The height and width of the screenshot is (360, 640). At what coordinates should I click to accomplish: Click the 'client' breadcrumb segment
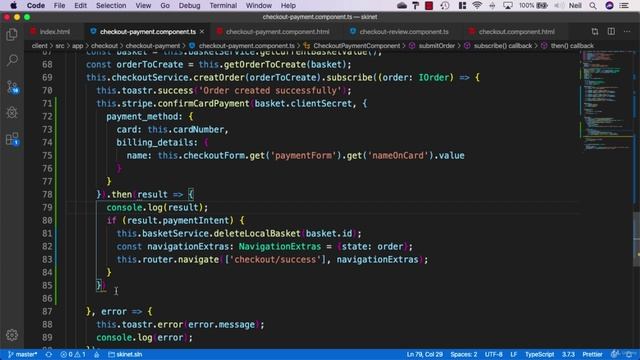click(40, 46)
